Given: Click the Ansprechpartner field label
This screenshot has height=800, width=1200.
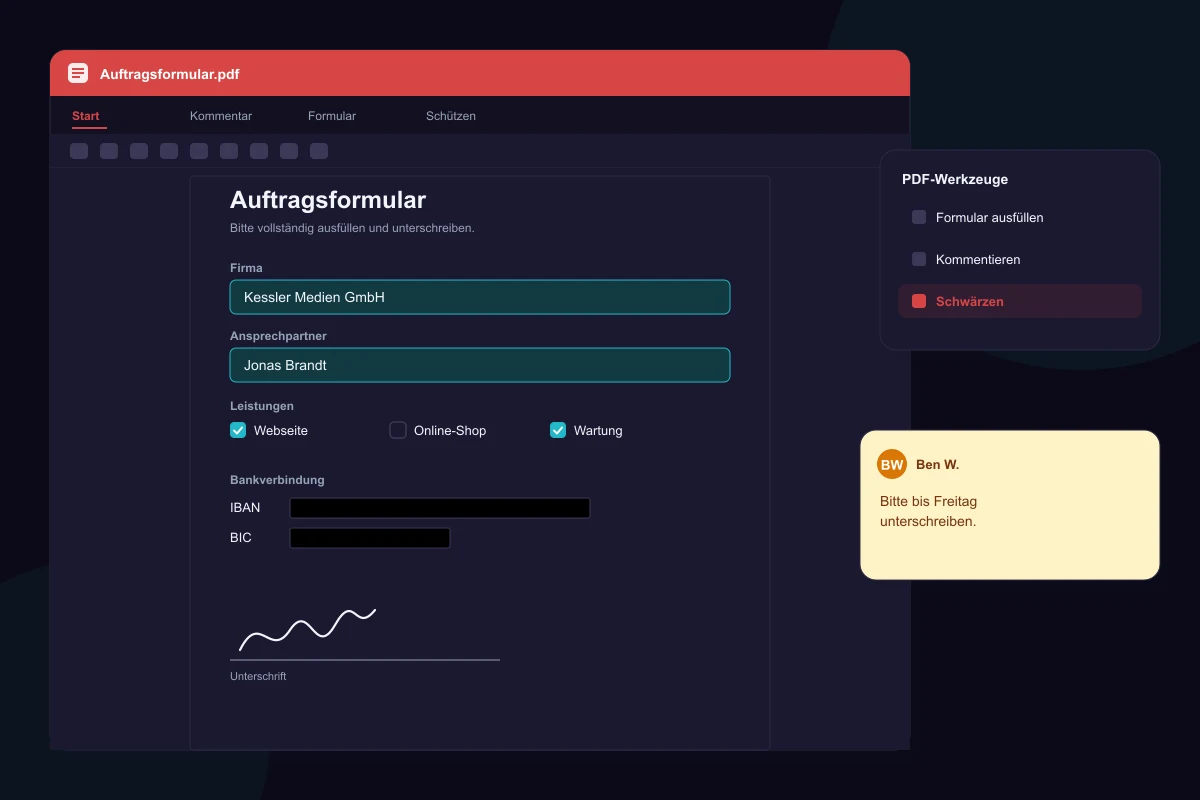Looking at the screenshot, I should click(278, 336).
